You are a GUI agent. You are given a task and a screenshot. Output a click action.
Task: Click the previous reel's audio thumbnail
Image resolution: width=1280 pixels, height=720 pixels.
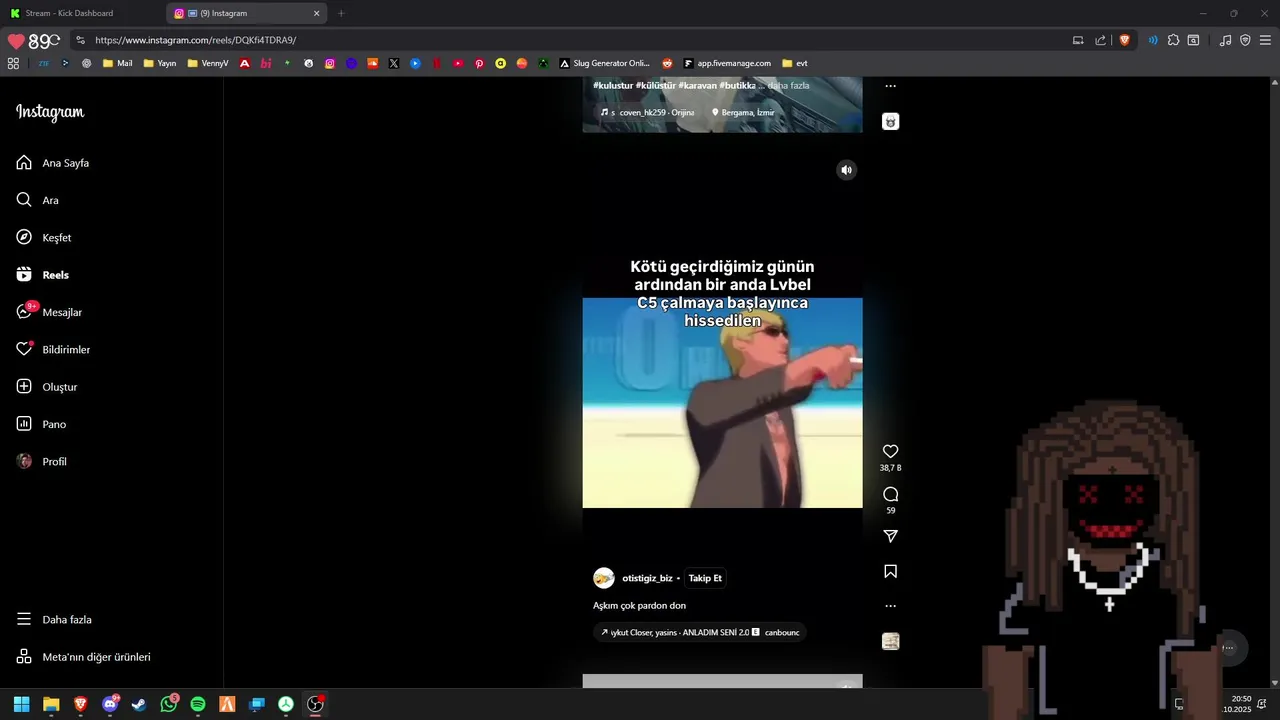pyautogui.click(x=890, y=121)
